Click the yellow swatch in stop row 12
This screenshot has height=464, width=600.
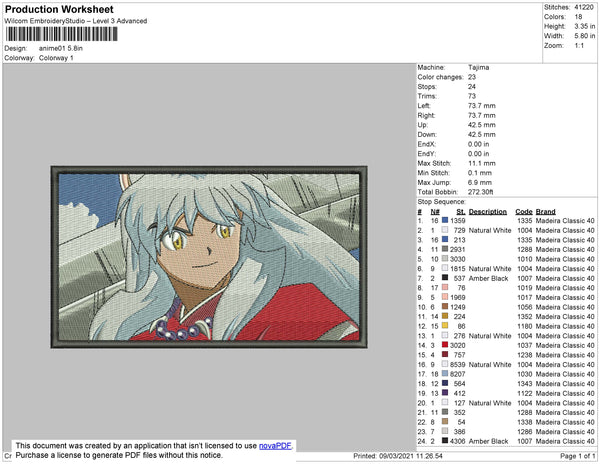point(445,326)
